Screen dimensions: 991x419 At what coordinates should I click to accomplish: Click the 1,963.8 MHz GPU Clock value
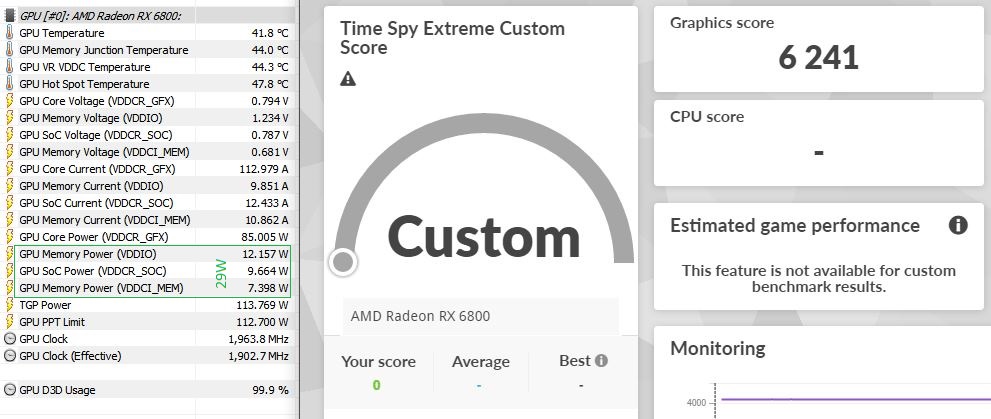(258, 339)
